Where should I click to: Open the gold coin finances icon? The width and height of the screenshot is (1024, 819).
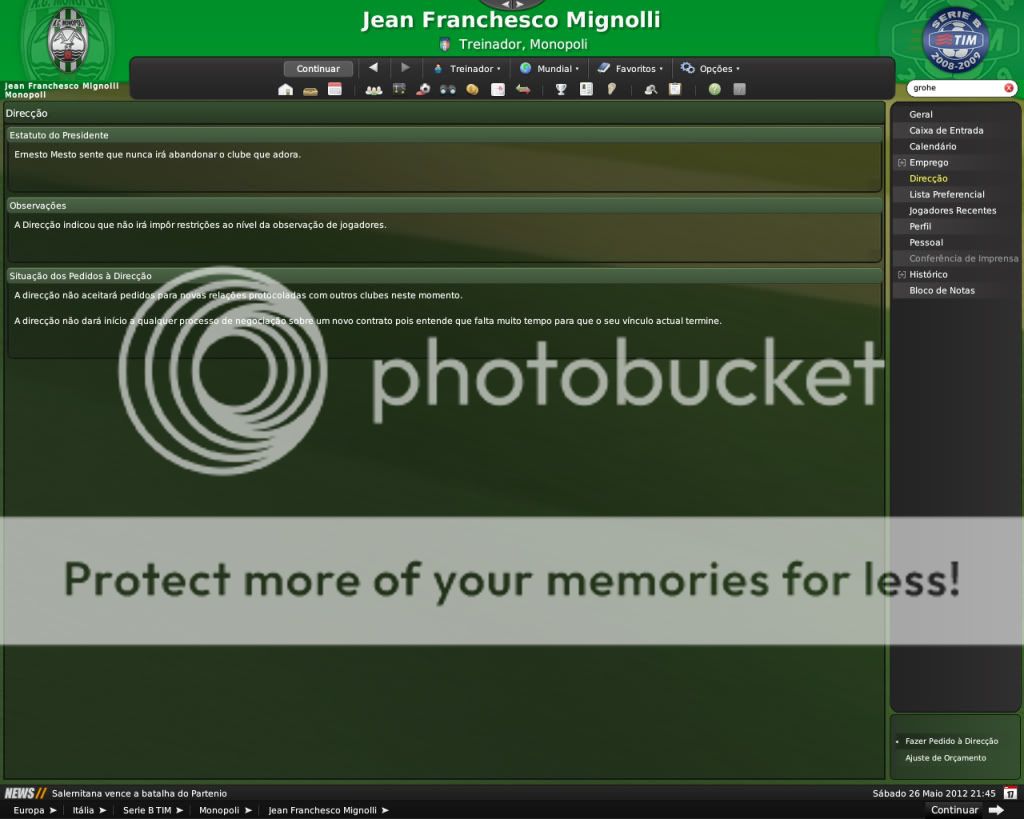472,89
